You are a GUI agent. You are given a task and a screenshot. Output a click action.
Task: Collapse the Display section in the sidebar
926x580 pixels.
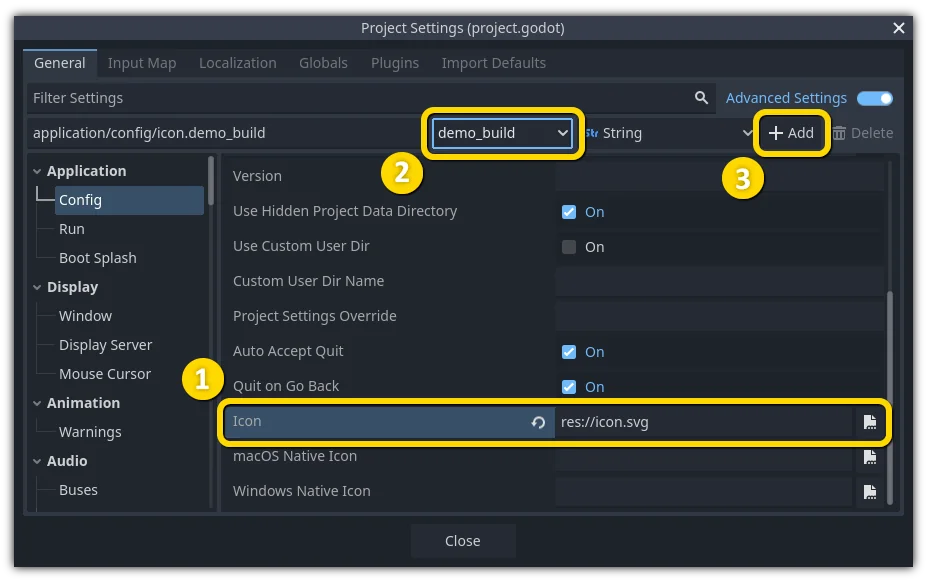pos(39,287)
